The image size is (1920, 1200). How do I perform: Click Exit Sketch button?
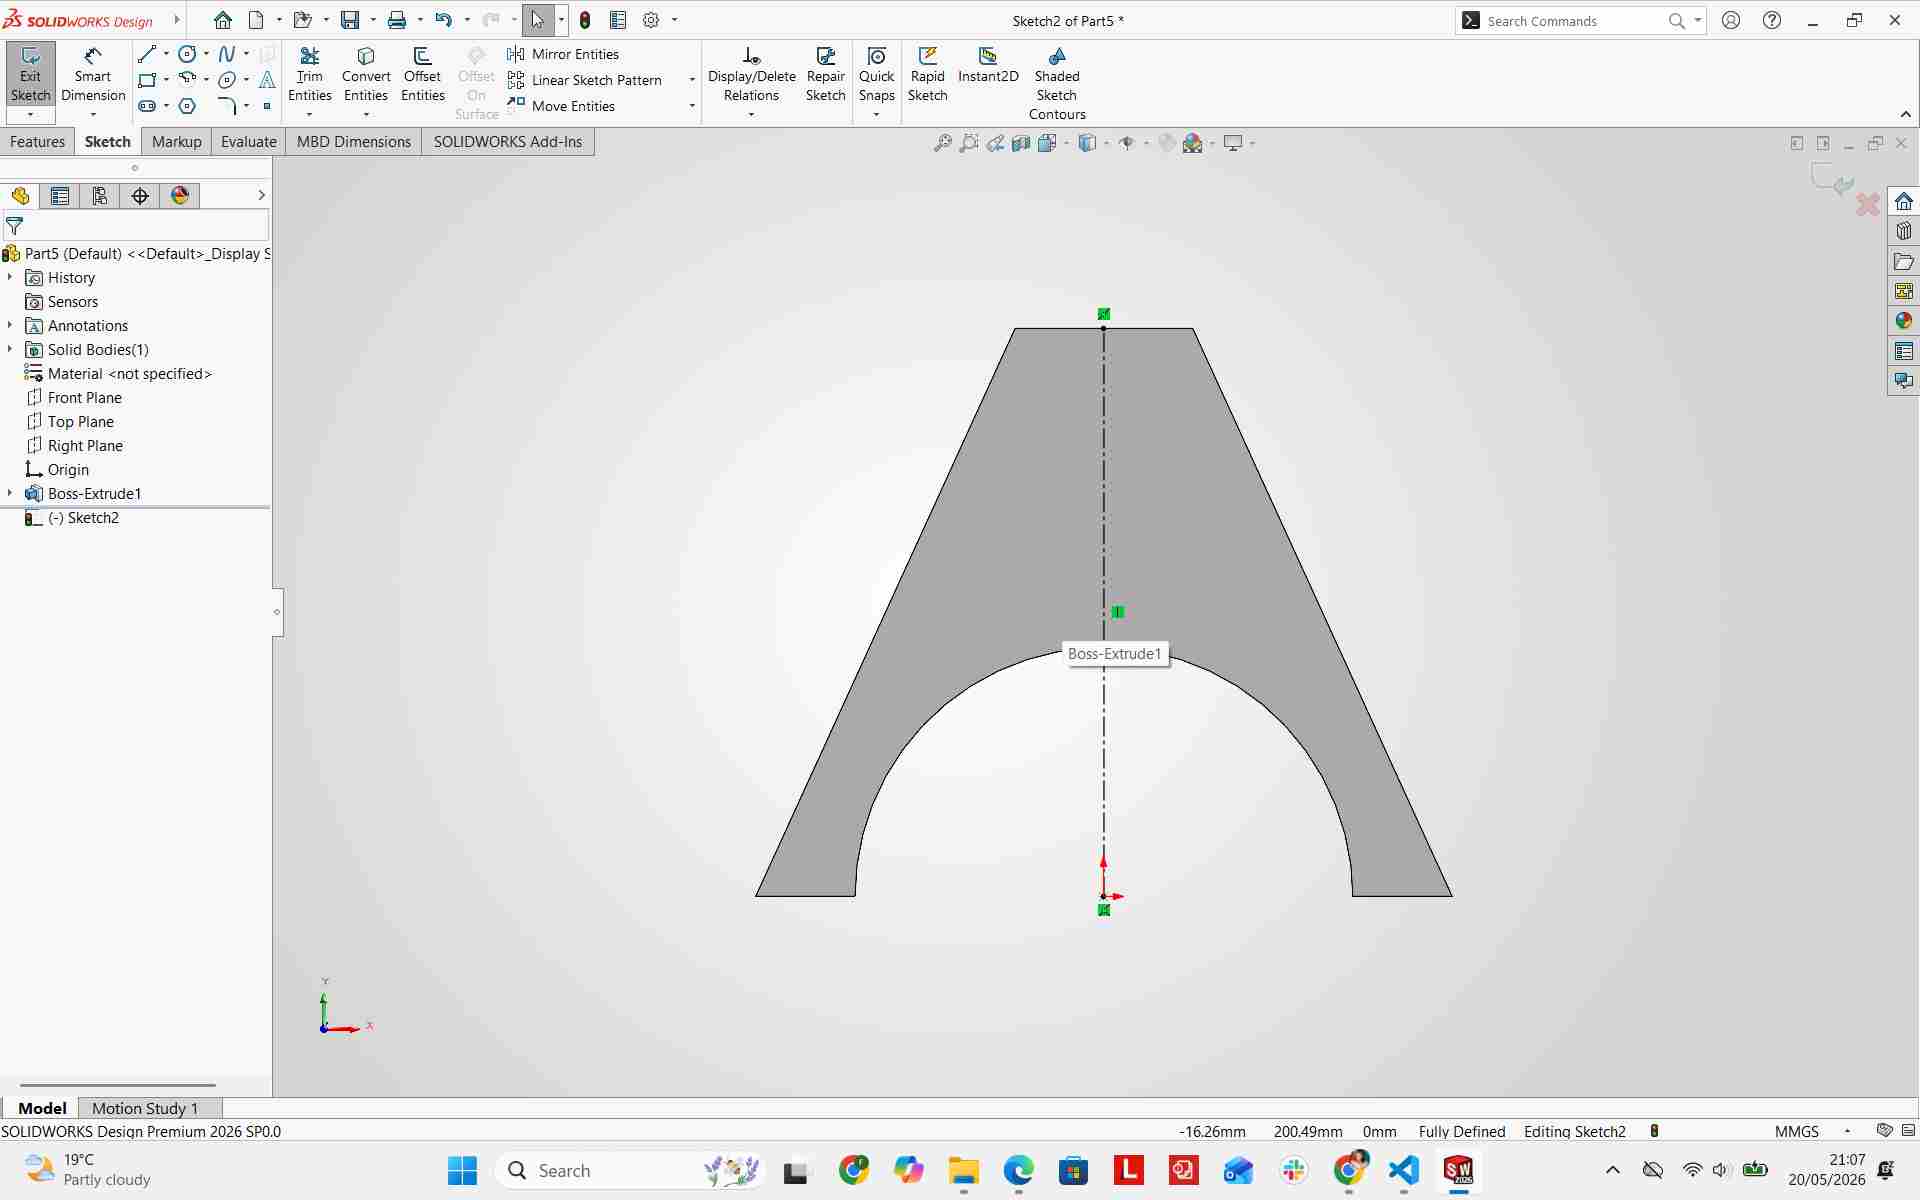[30, 75]
